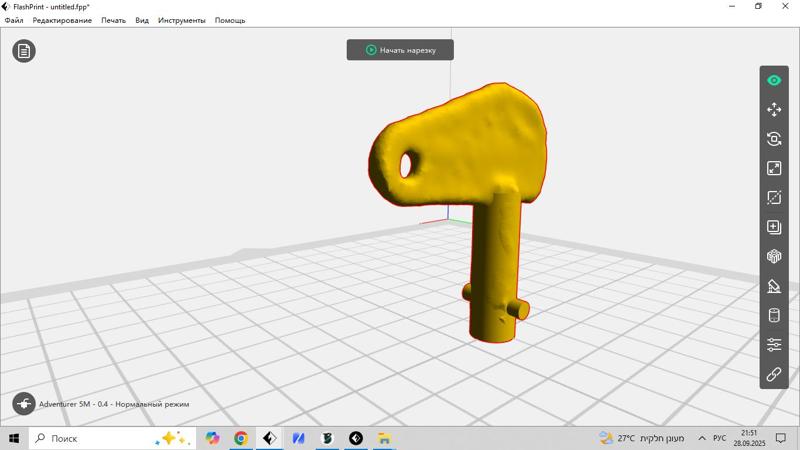Select the Move tool

[x=774, y=110]
